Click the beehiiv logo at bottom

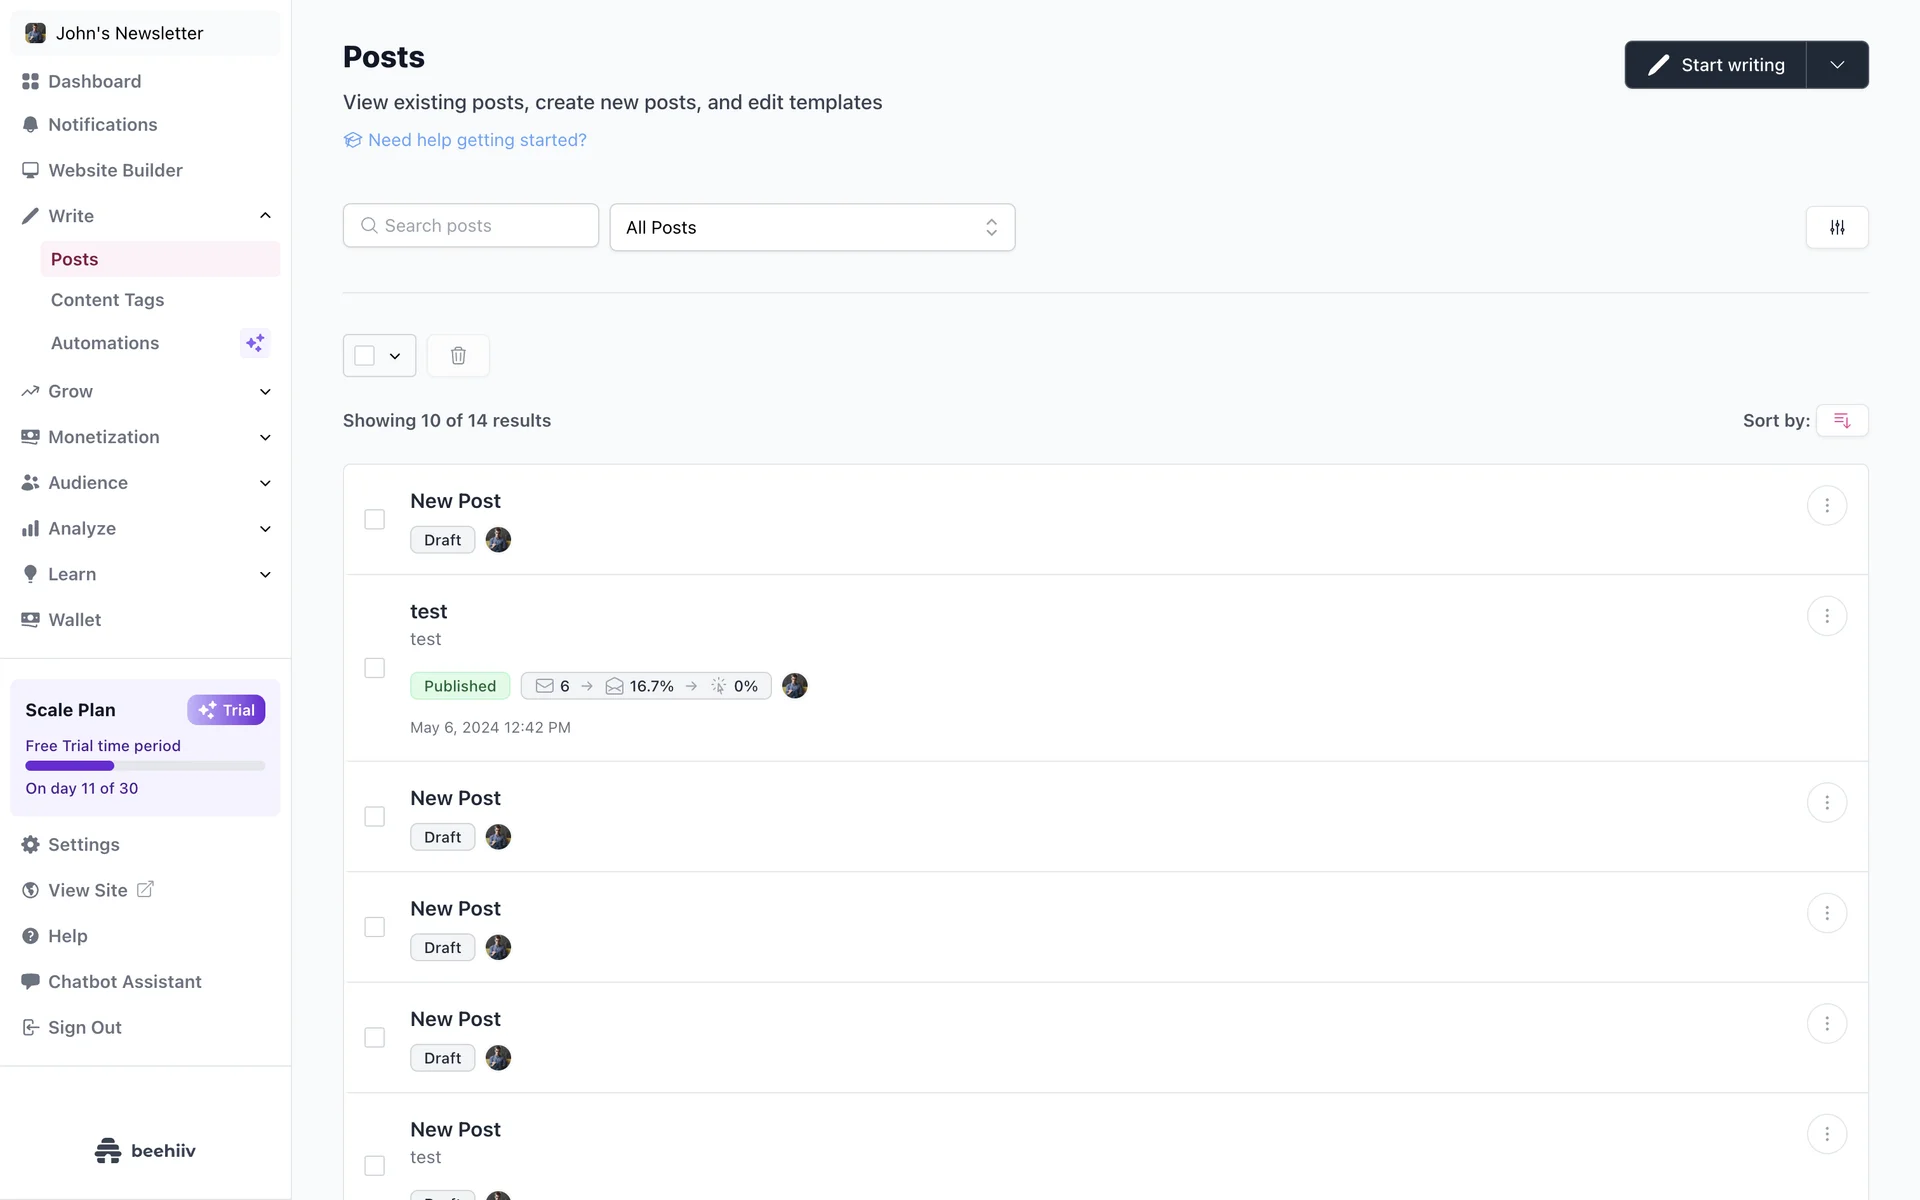(x=145, y=1151)
